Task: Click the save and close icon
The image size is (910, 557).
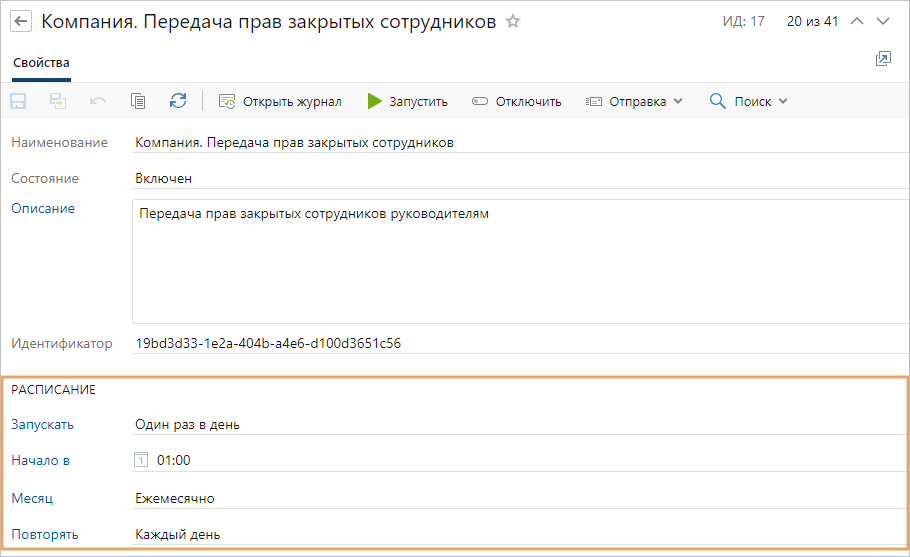Action: [58, 101]
